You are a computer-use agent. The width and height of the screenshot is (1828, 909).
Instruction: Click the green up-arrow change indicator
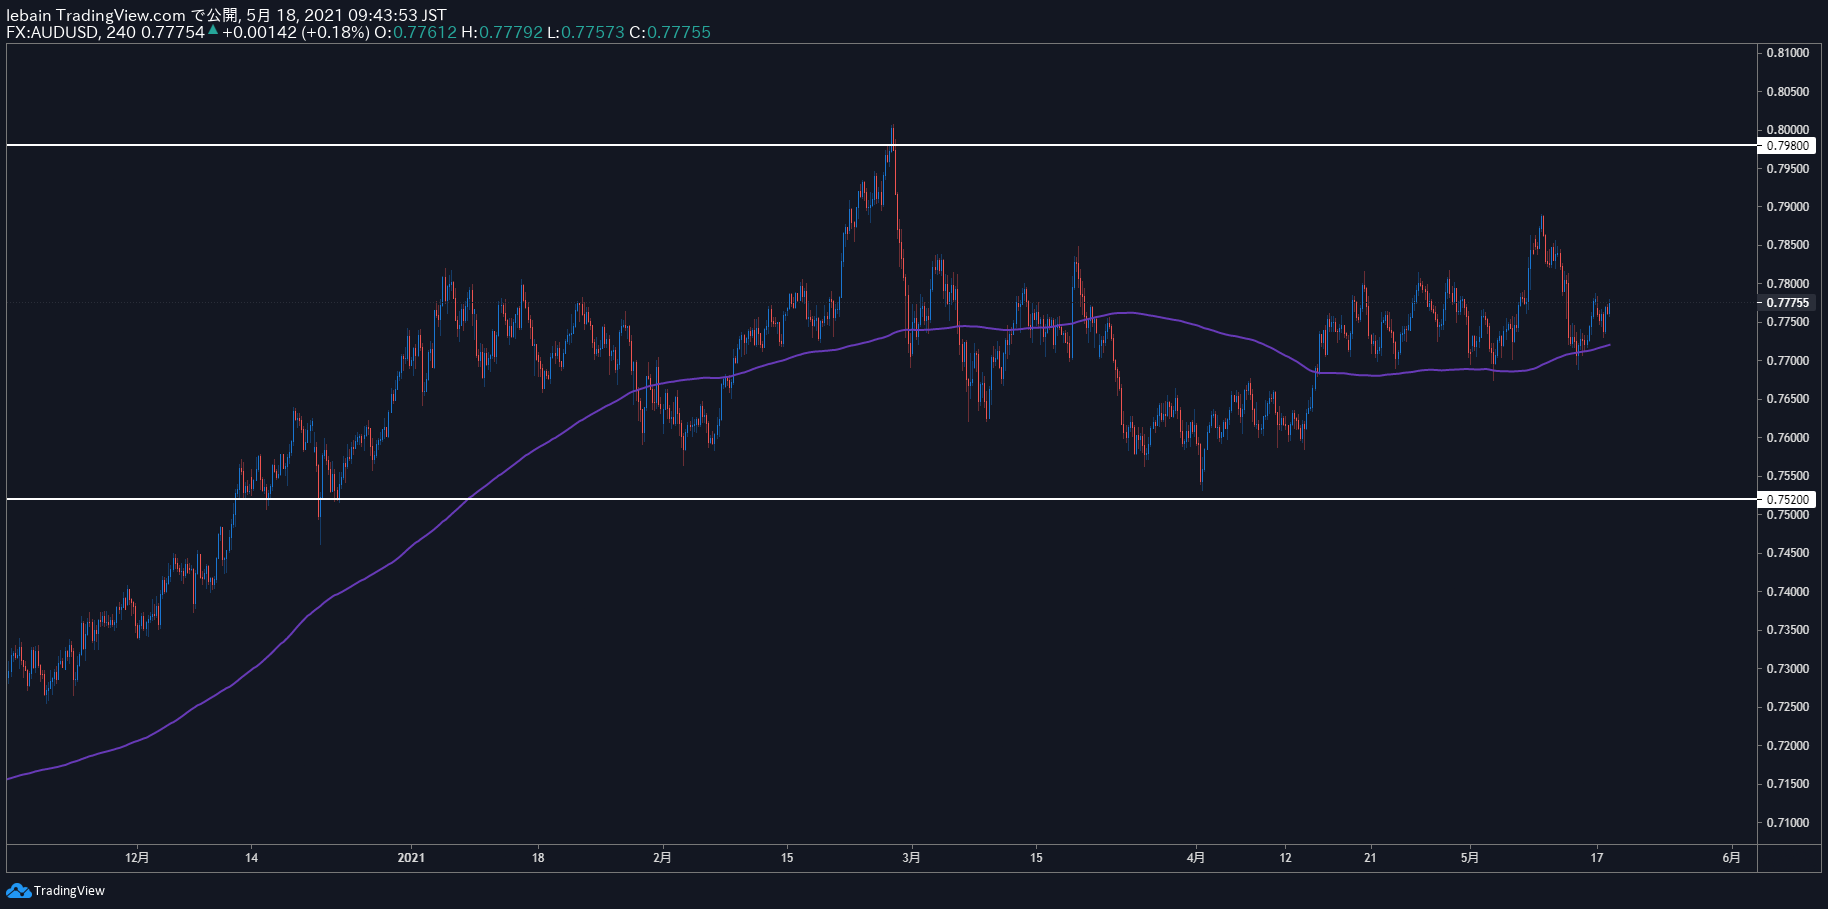coord(213,31)
